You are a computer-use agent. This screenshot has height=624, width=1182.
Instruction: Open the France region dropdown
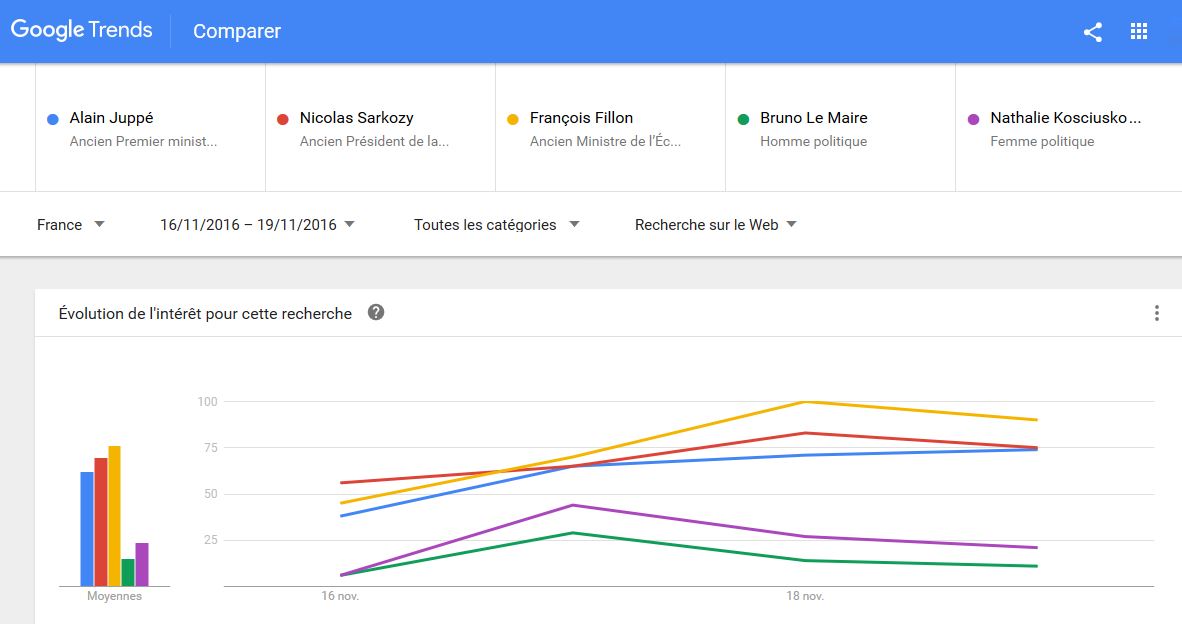(x=71, y=225)
